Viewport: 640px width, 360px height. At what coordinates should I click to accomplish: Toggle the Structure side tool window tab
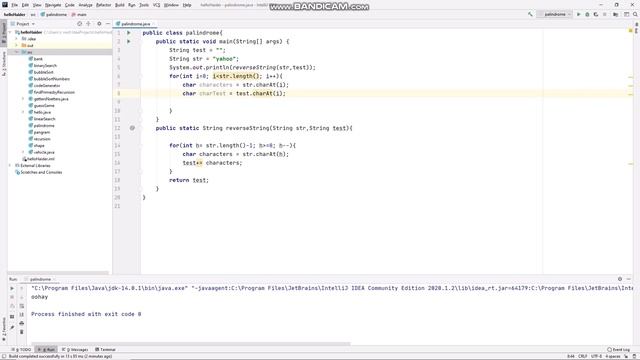pos(4,64)
